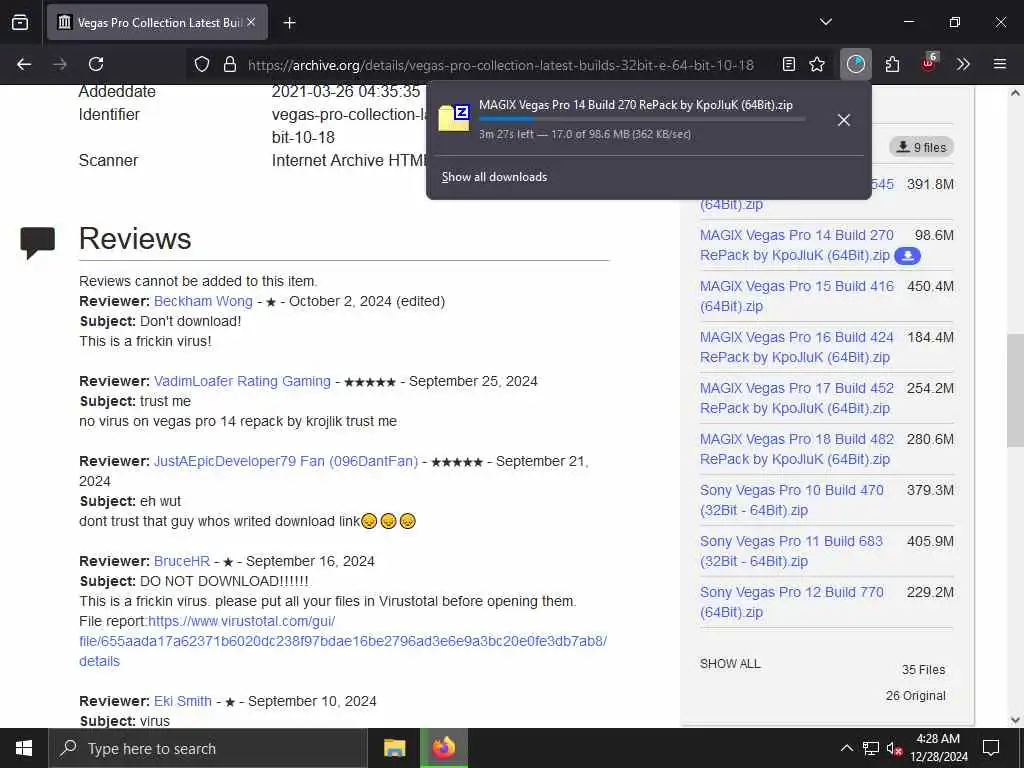1024x768 pixels.
Task: Open the 9 files download button
Action: coord(921,147)
